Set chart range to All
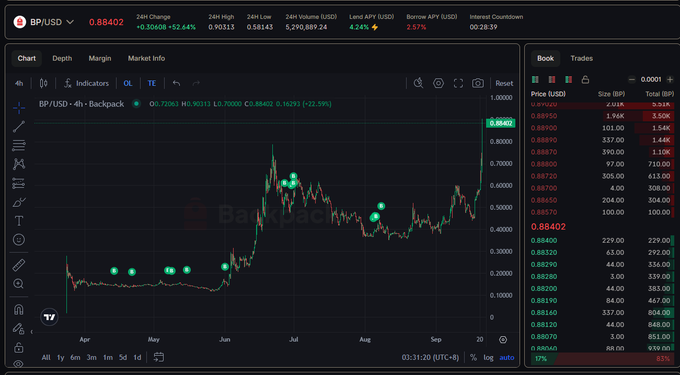This screenshot has height=375, width=680. click(46, 358)
